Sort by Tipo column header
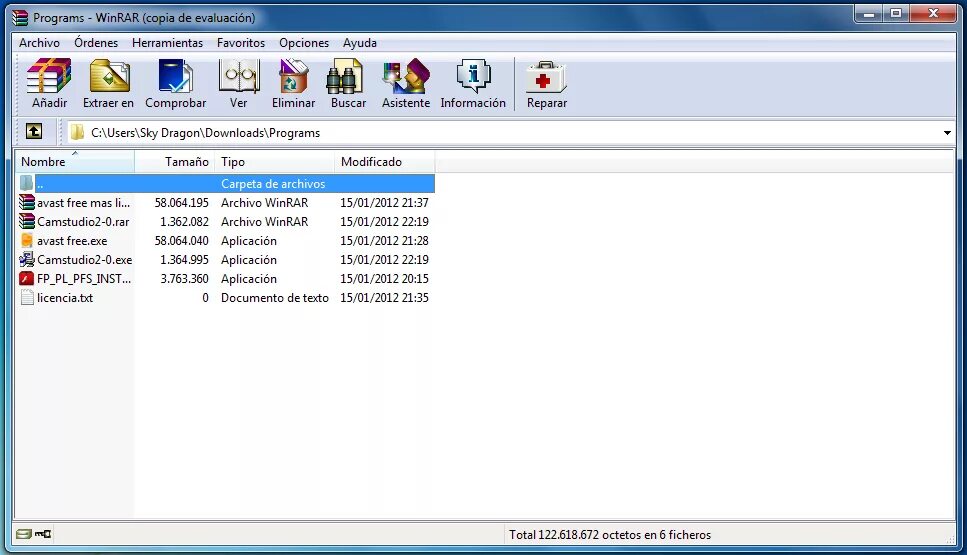This screenshot has width=967, height=555. 273,162
